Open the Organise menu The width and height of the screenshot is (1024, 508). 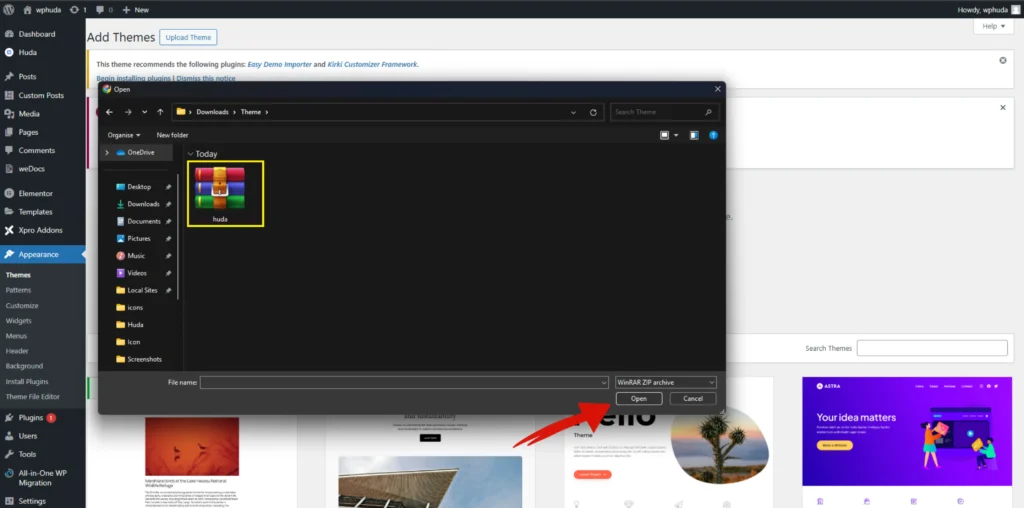(x=124, y=135)
